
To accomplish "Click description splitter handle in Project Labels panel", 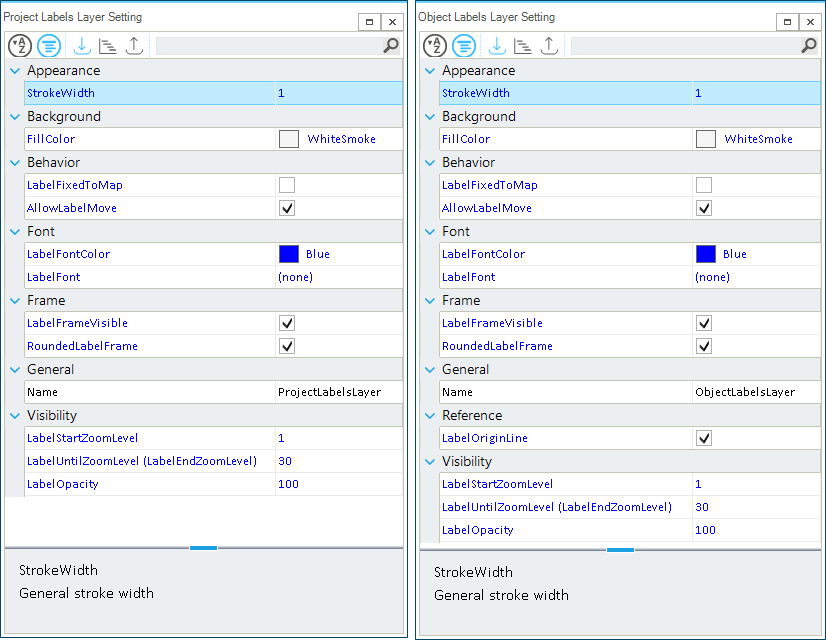I will 203,548.
